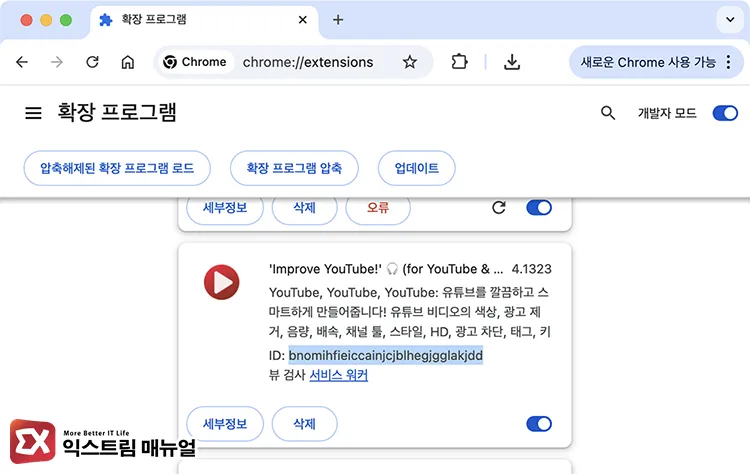Image resolution: width=750 pixels, height=474 pixels.
Task: Click the forward navigation arrow
Action: (x=57, y=62)
